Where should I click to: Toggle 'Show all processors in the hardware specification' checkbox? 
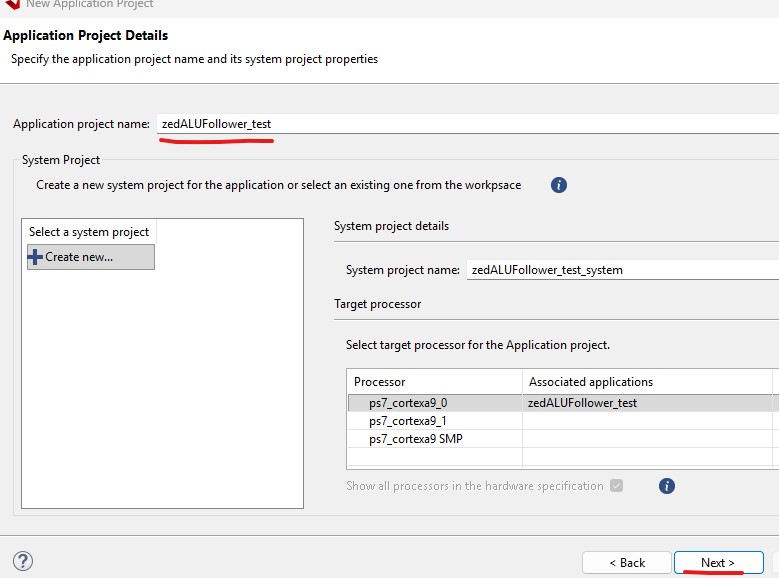tap(616, 486)
